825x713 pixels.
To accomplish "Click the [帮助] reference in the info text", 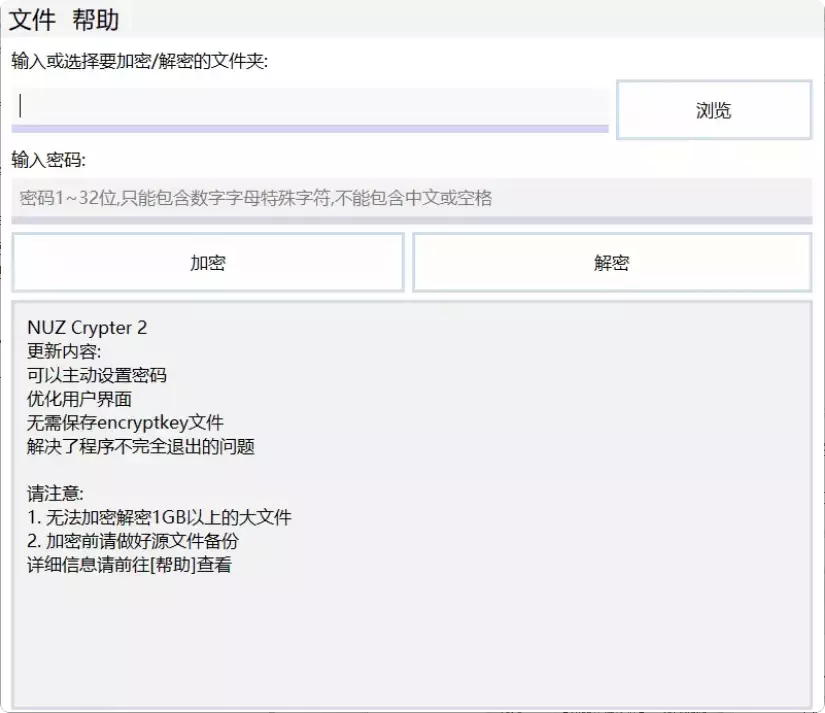I will (170, 565).
